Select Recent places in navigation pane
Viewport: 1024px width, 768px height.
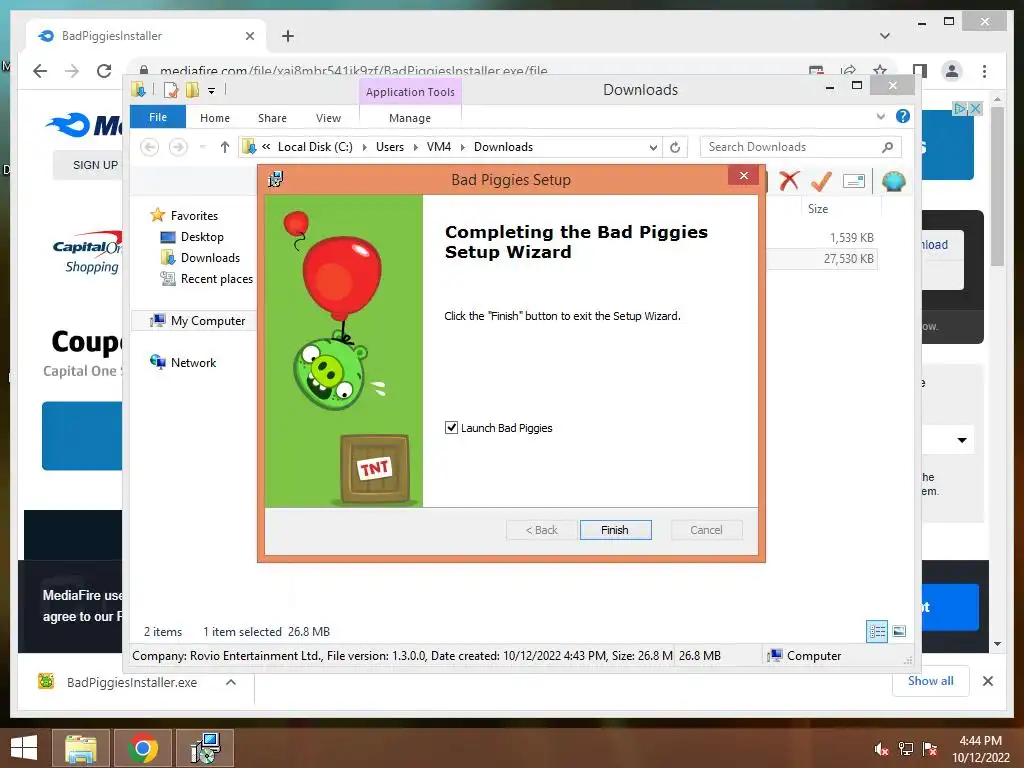tap(216, 279)
